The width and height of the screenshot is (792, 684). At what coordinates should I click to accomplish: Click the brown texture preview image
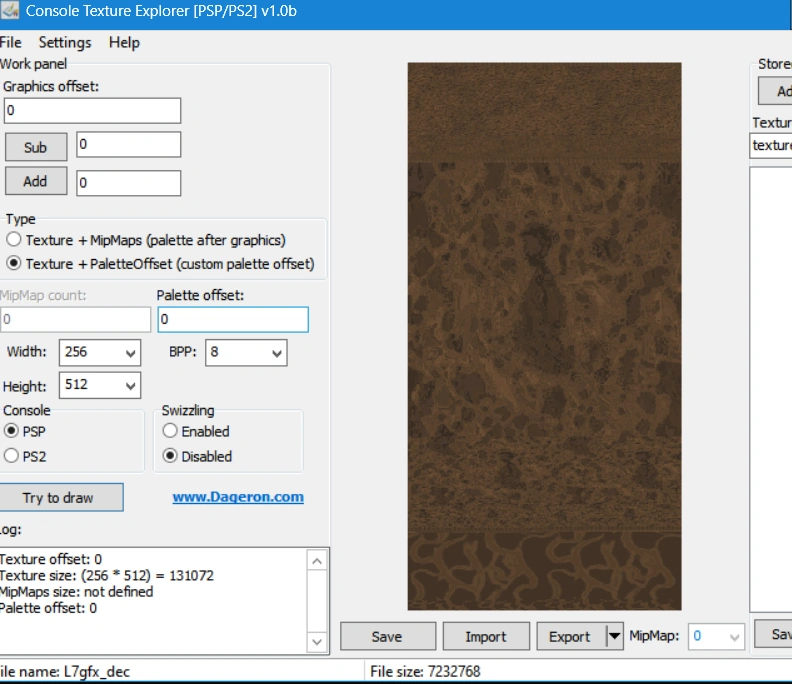pos(544,336)
